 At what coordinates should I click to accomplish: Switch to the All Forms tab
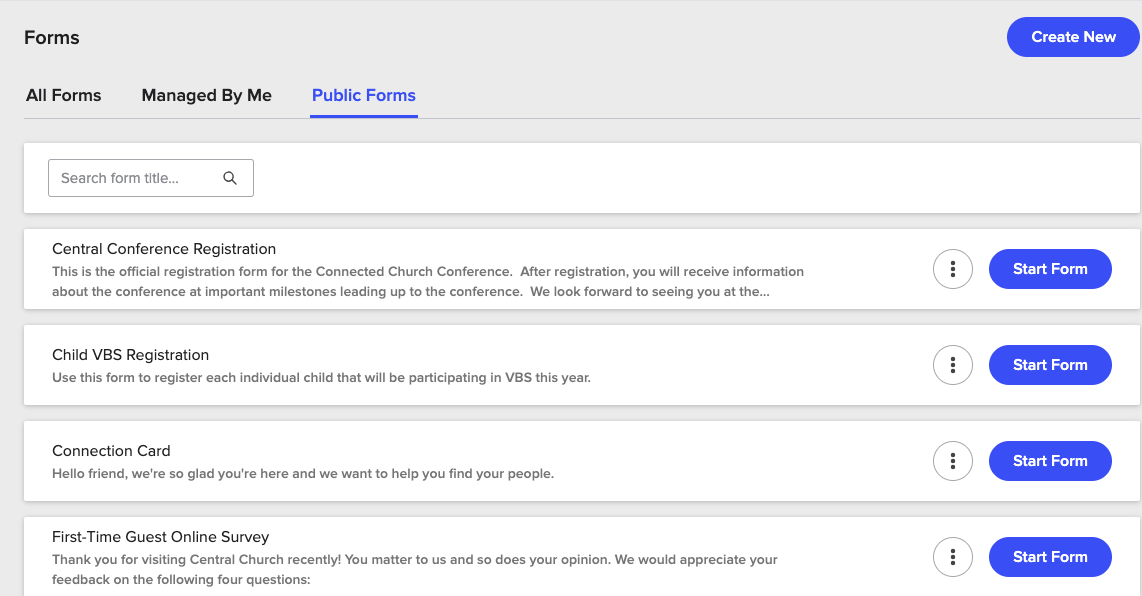(x=63, y=95)
